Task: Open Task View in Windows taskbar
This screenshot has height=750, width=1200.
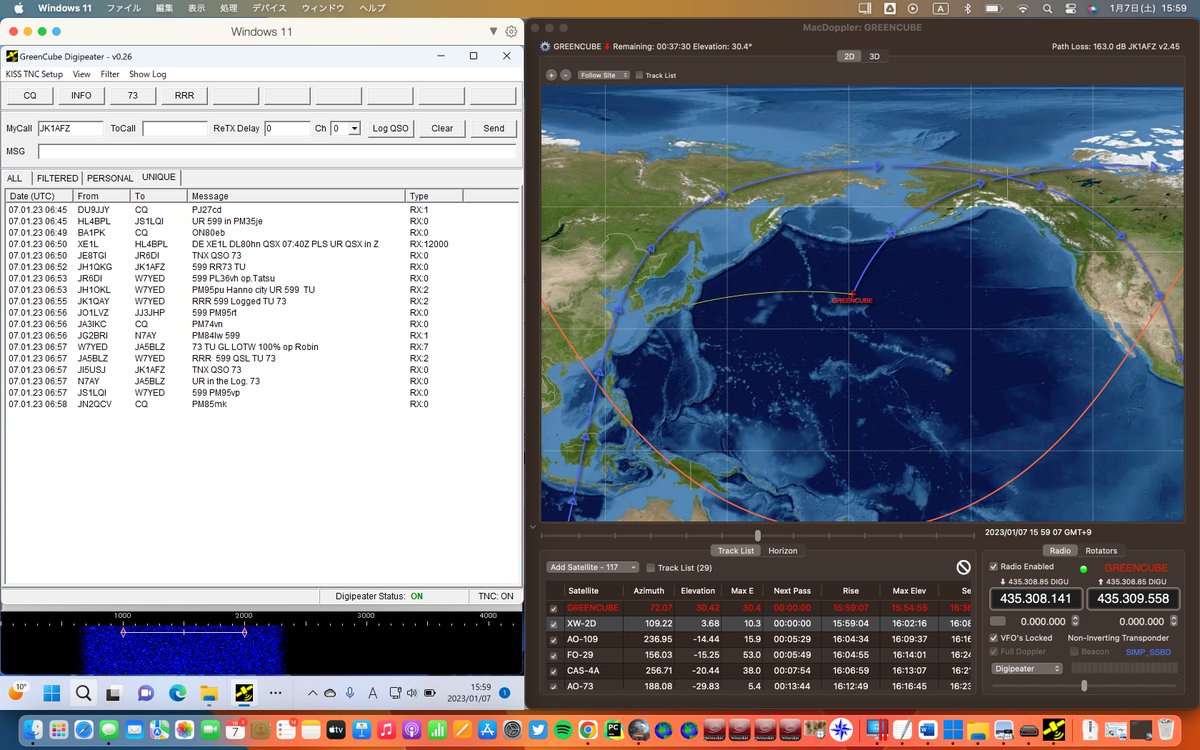Action: (114, 692)
